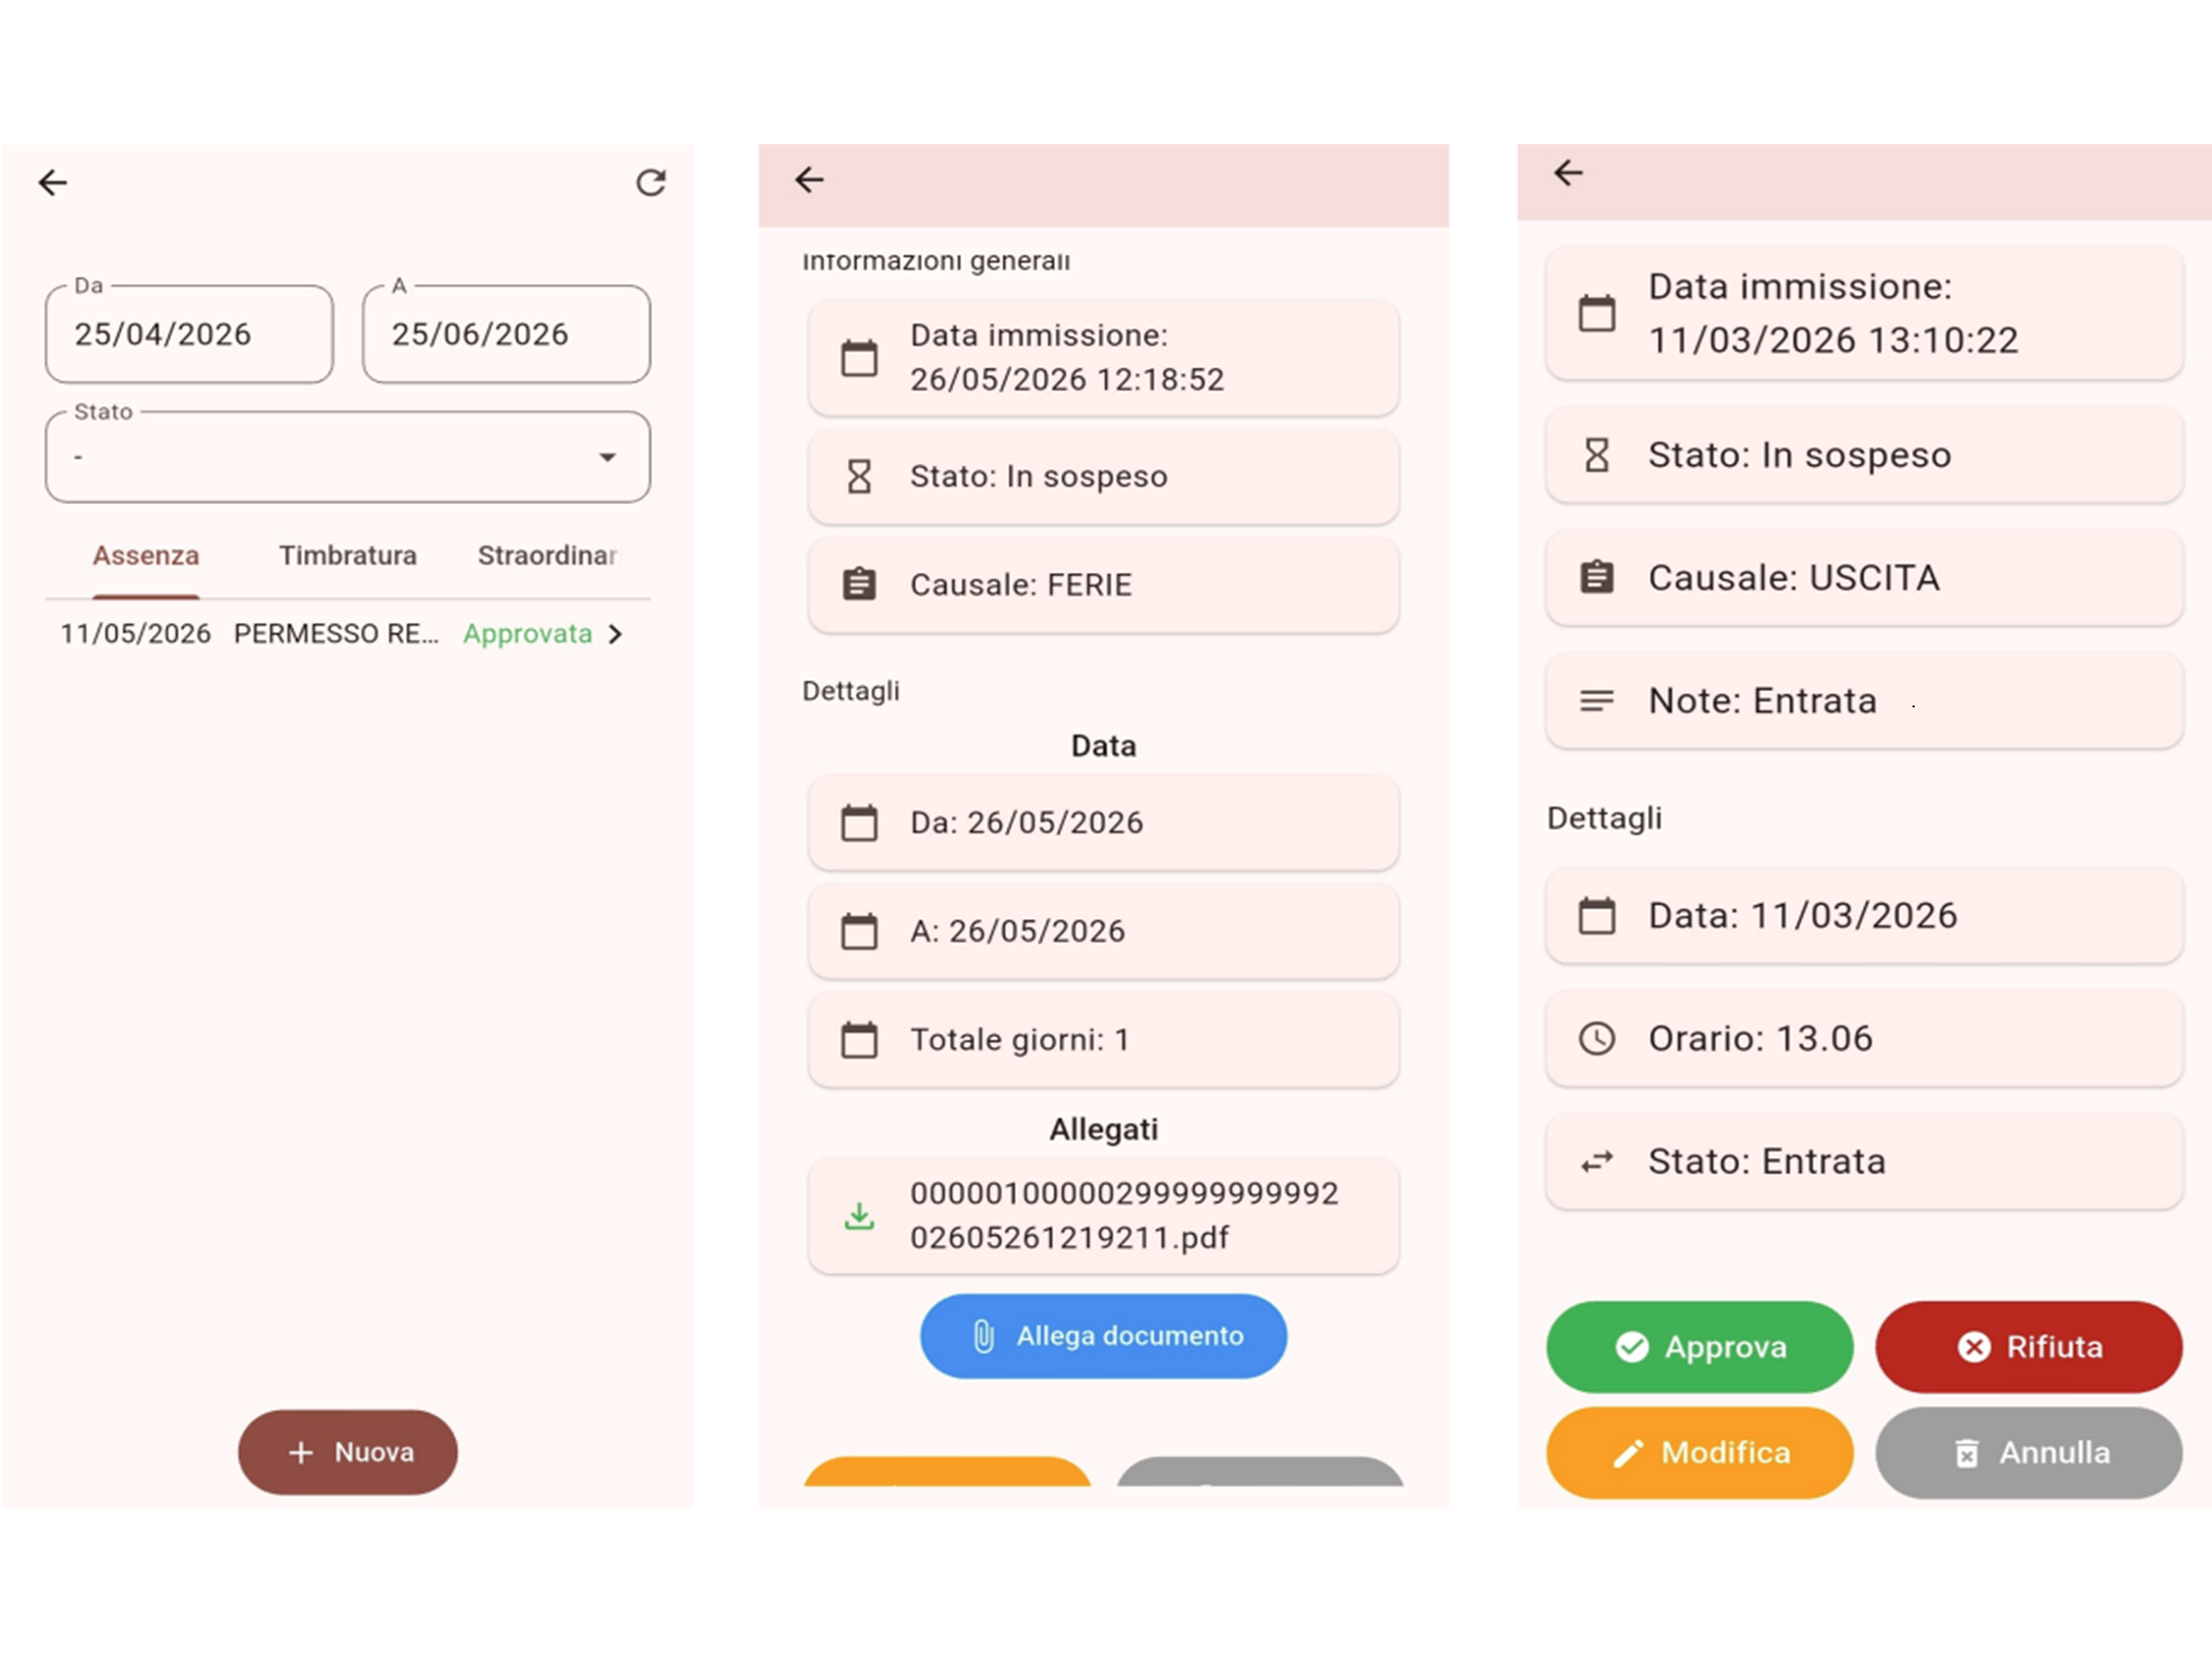Click clock icon beside Orario: 13.06
Image resolution: width=2212 pixels, height=1658 pixels.
[x=1597, y=1039]
